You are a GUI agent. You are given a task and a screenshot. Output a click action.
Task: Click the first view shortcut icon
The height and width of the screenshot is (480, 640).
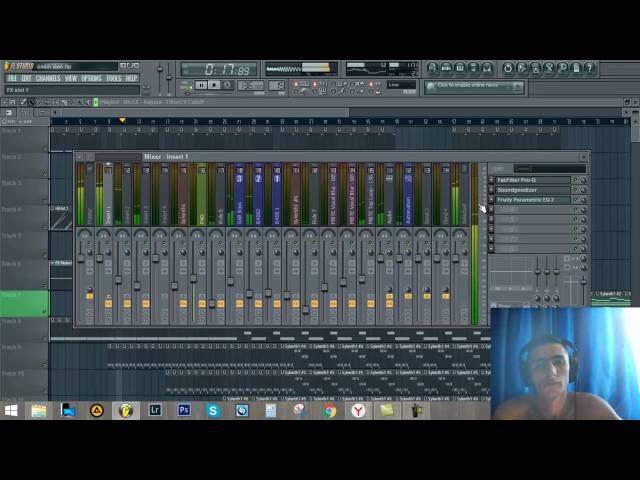tap(433, 68)
